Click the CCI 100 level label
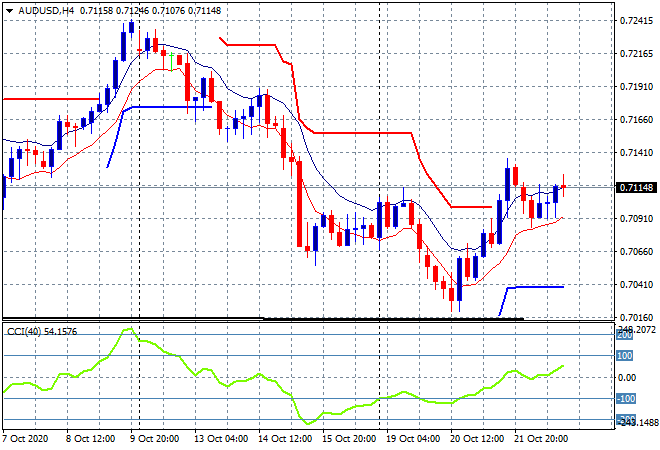Viewport: 660px width, 450px height. (624, 356)
